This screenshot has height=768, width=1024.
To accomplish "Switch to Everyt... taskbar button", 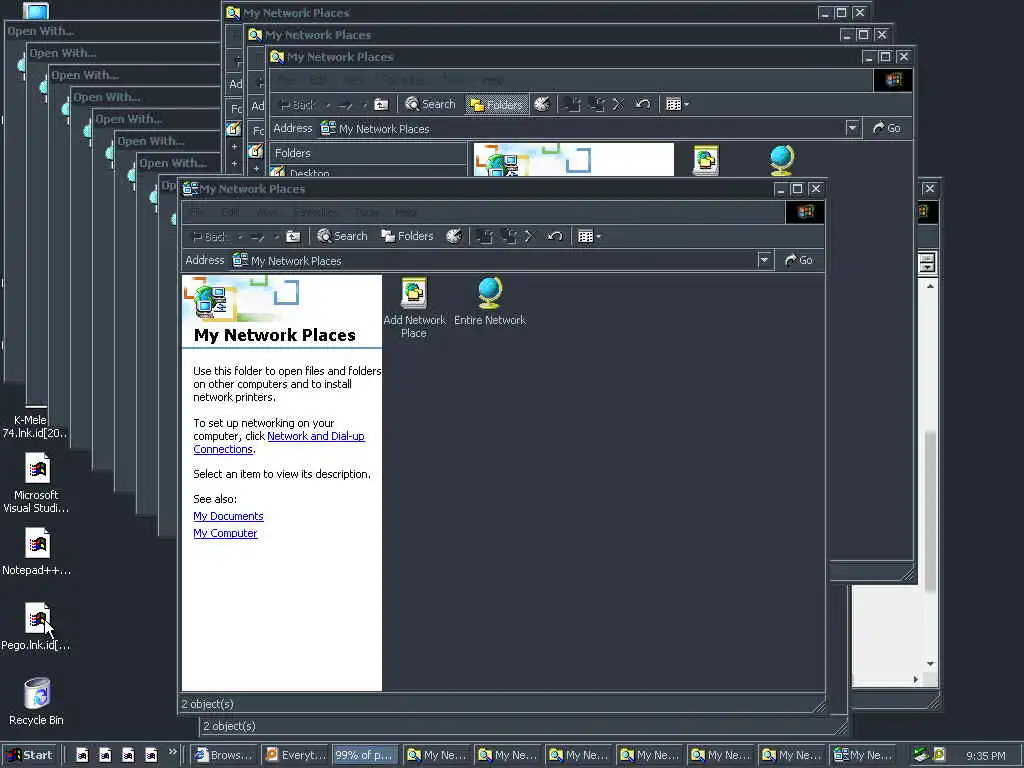I will click(x=295, y=755).
